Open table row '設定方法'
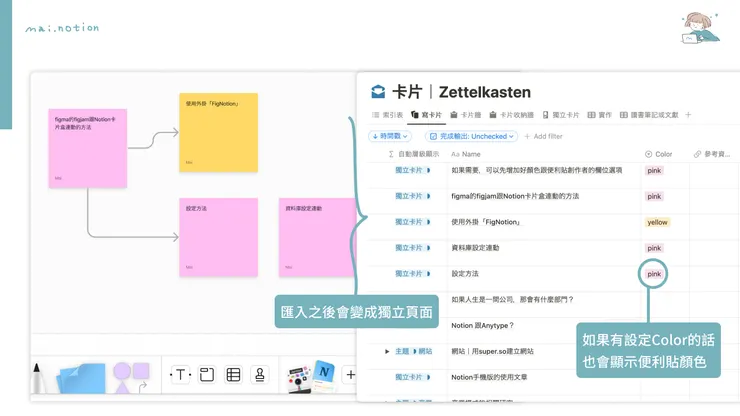740x416 pixels. pyautogui.click(x=465, y=273)
